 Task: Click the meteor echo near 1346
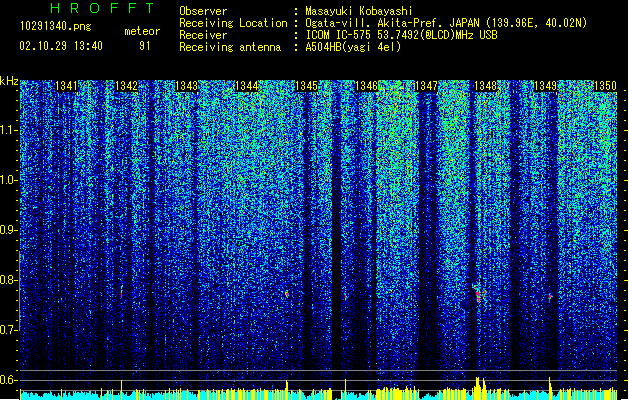345,297
